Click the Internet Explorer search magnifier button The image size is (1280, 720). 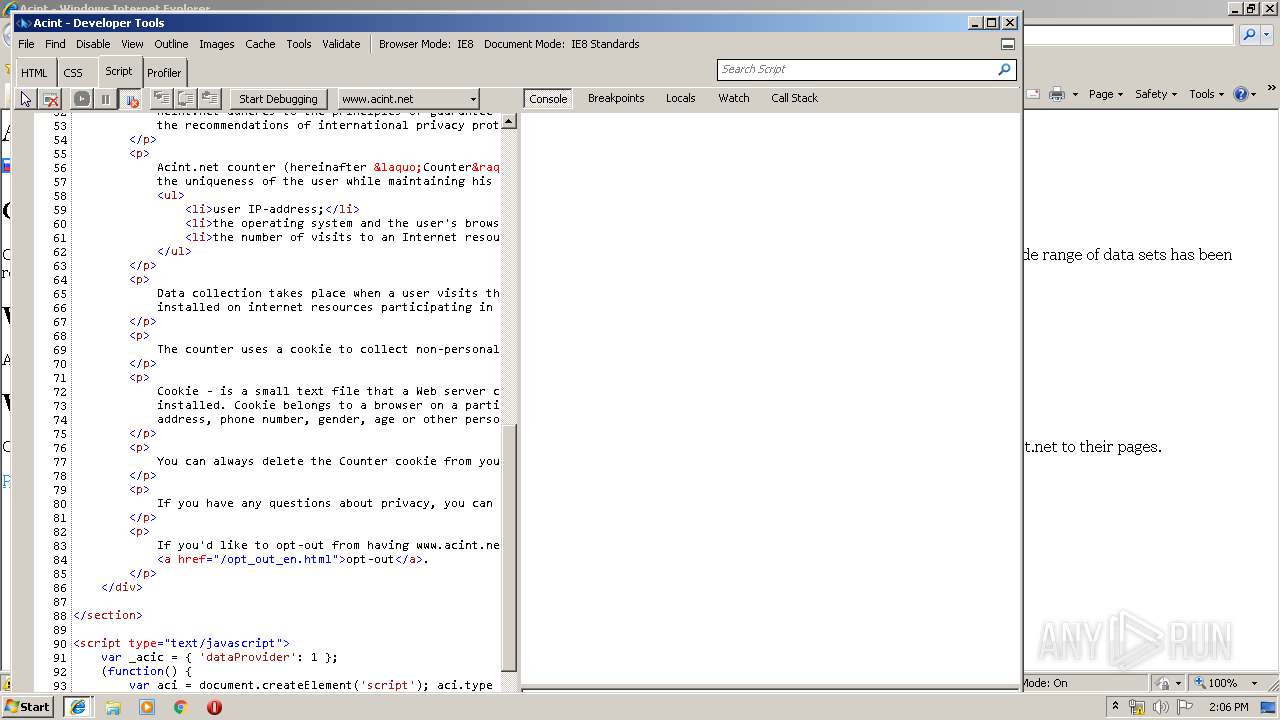(1249, 35)
